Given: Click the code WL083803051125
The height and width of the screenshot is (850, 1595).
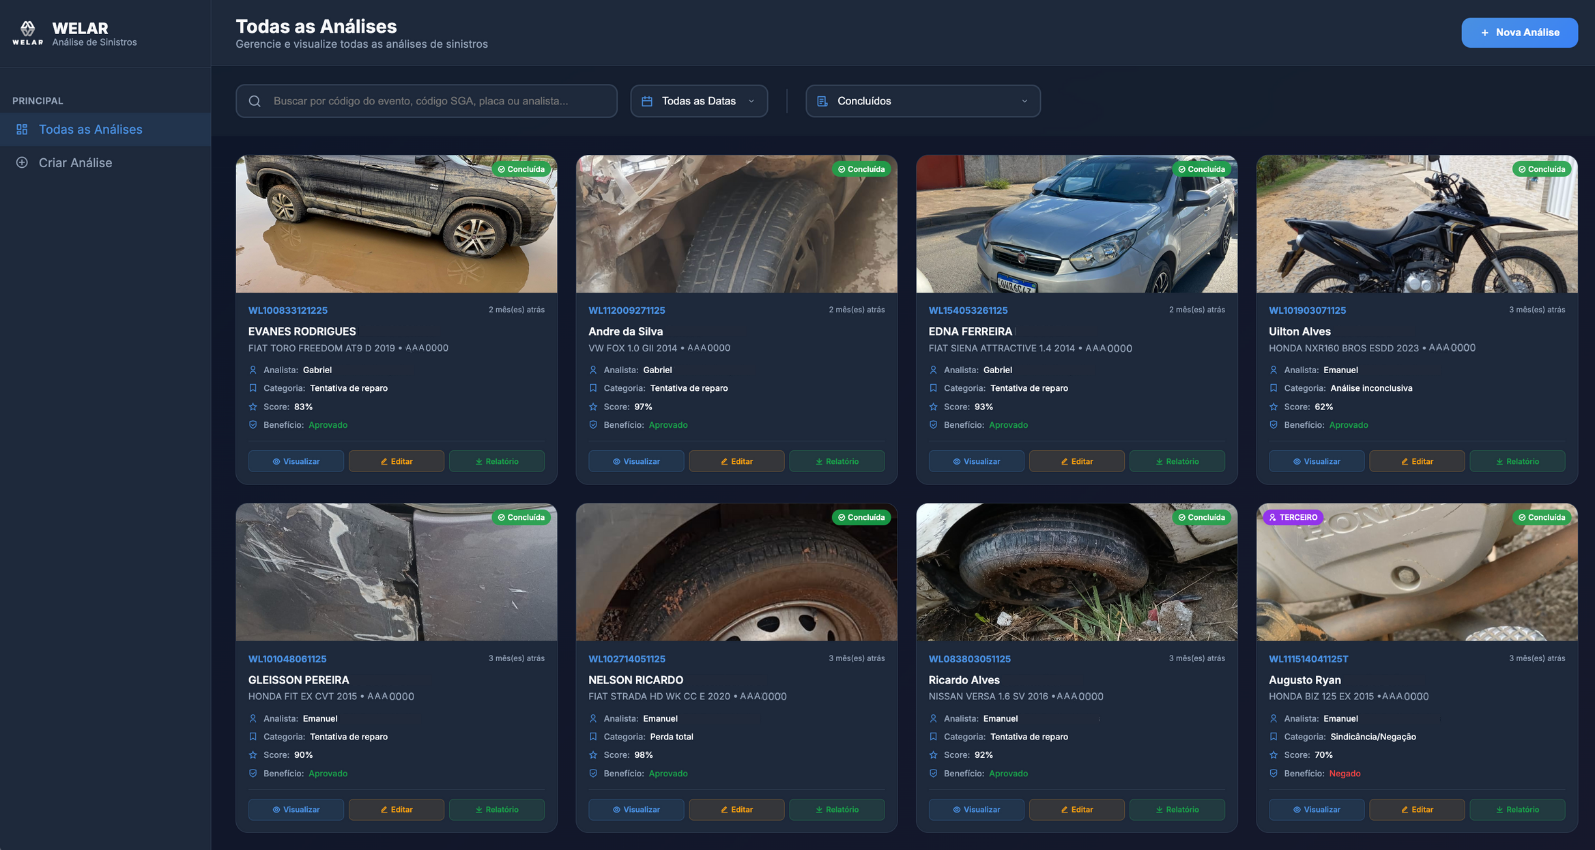Looking at the screenshot, I should [970, 659].
